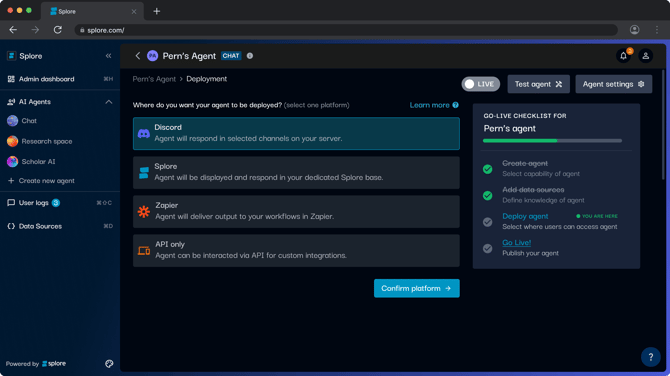Collapse the sidebar with double chevron
The image size is (670, 376).
[109, 56]
